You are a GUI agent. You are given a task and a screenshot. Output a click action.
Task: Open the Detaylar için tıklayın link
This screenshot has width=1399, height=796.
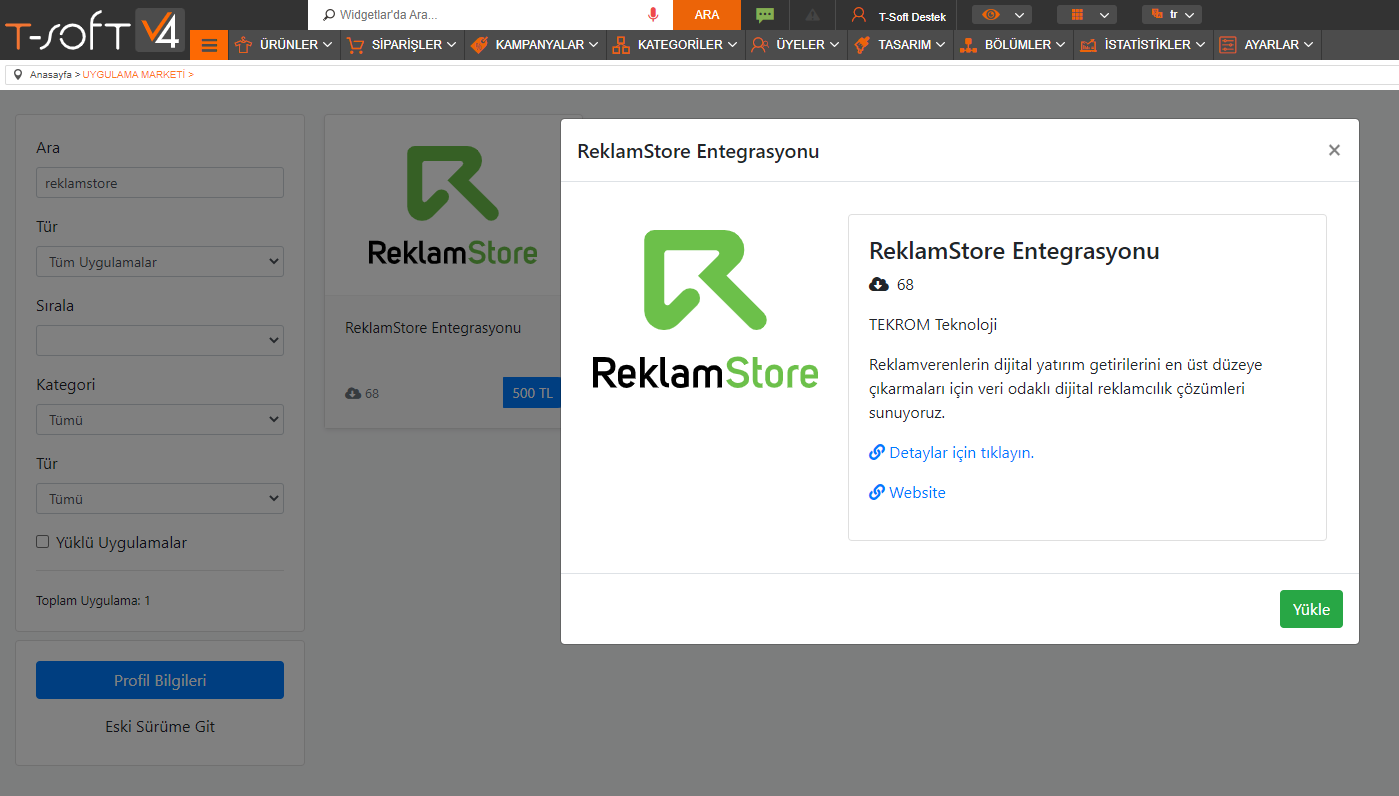coord(961,453)
